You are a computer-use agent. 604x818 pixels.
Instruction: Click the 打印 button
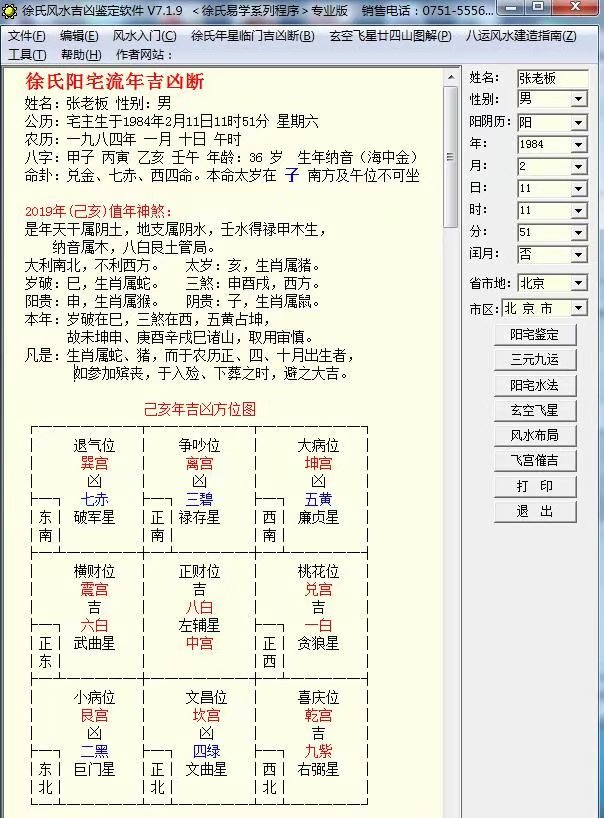[534, 486]
